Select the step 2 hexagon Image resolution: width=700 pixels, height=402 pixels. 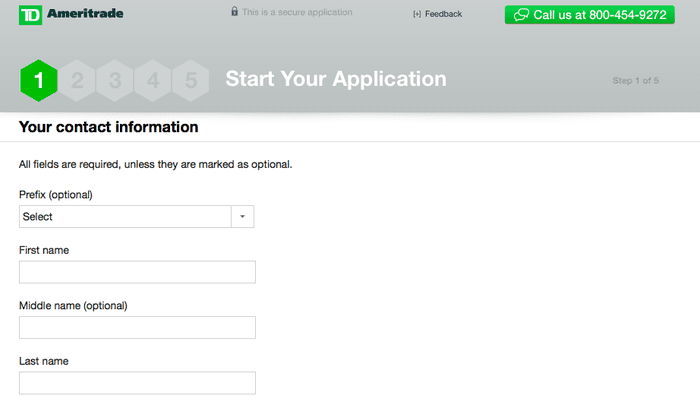[77, 80]
